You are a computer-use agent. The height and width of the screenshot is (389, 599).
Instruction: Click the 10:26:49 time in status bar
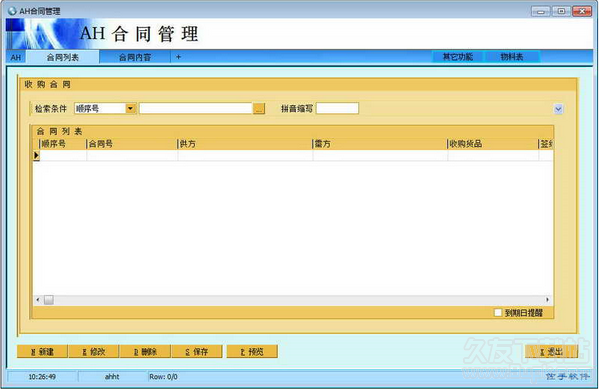tap(42, 377)
